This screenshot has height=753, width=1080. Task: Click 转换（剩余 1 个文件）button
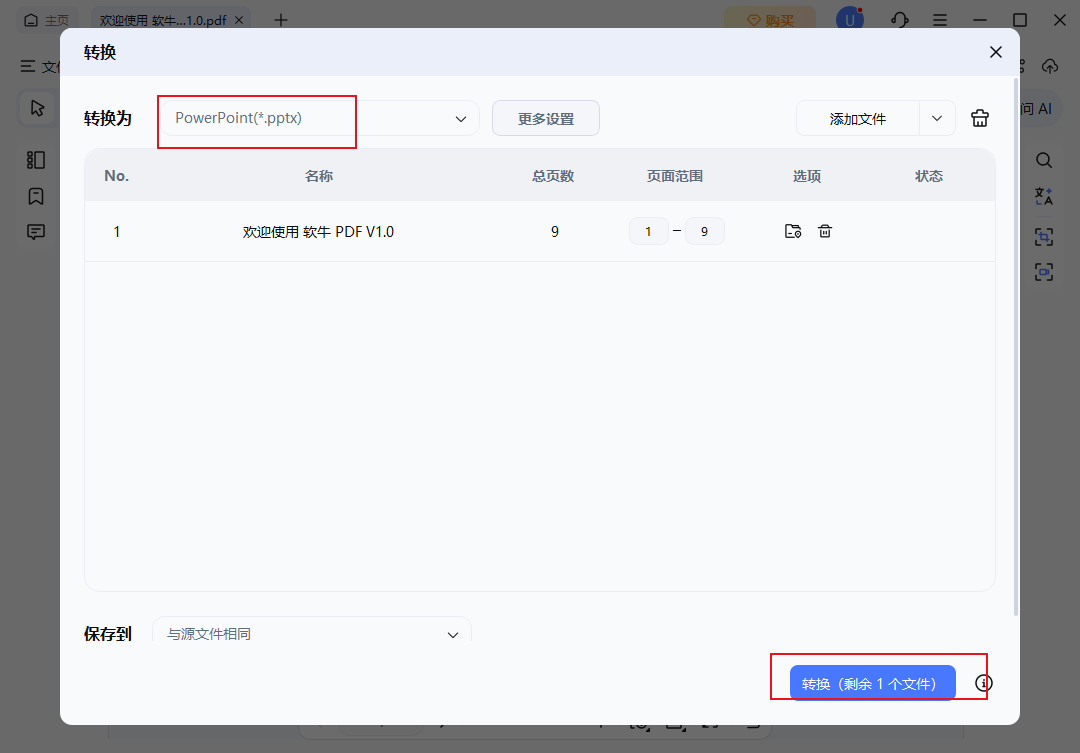click(x=872, y=683)
